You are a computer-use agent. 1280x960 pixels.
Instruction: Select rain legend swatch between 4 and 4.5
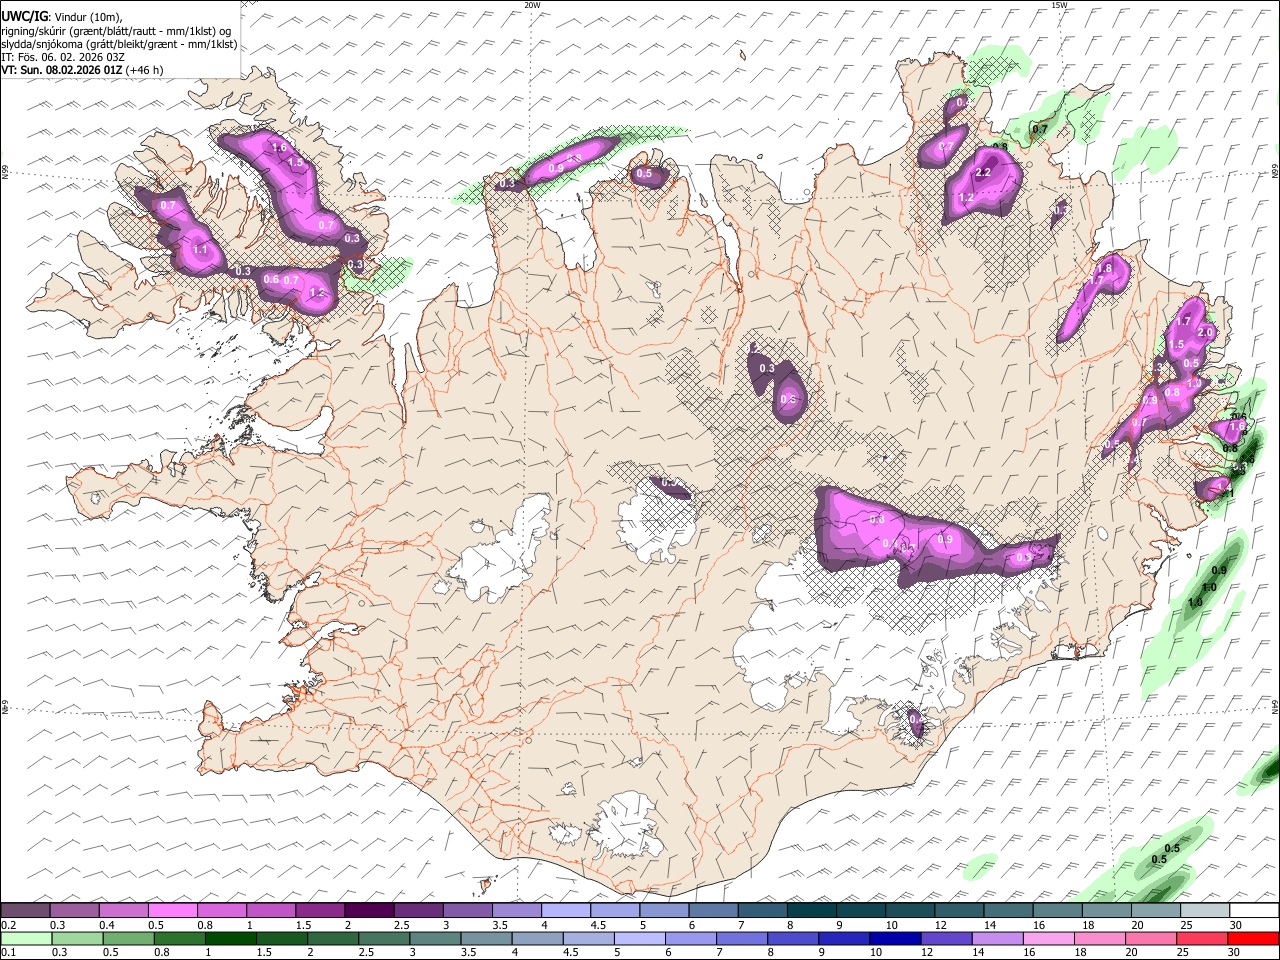538,938
